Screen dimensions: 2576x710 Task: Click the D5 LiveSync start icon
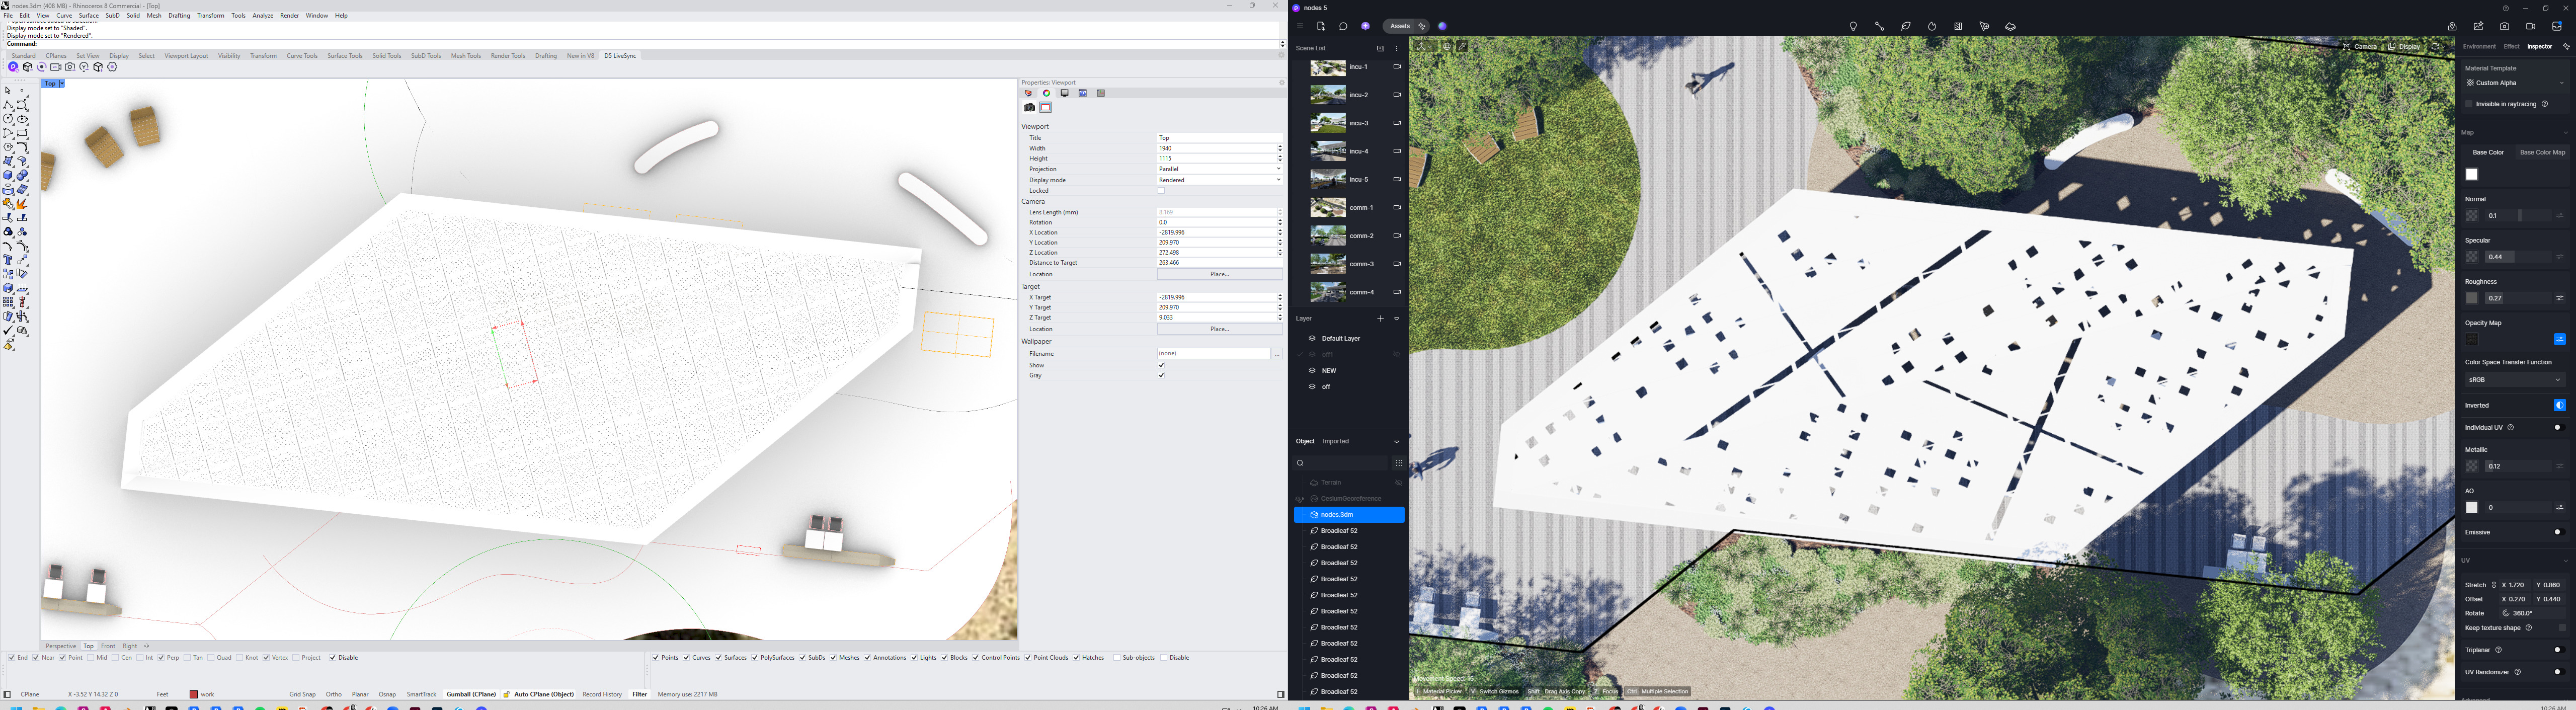[x=13, y=67]
